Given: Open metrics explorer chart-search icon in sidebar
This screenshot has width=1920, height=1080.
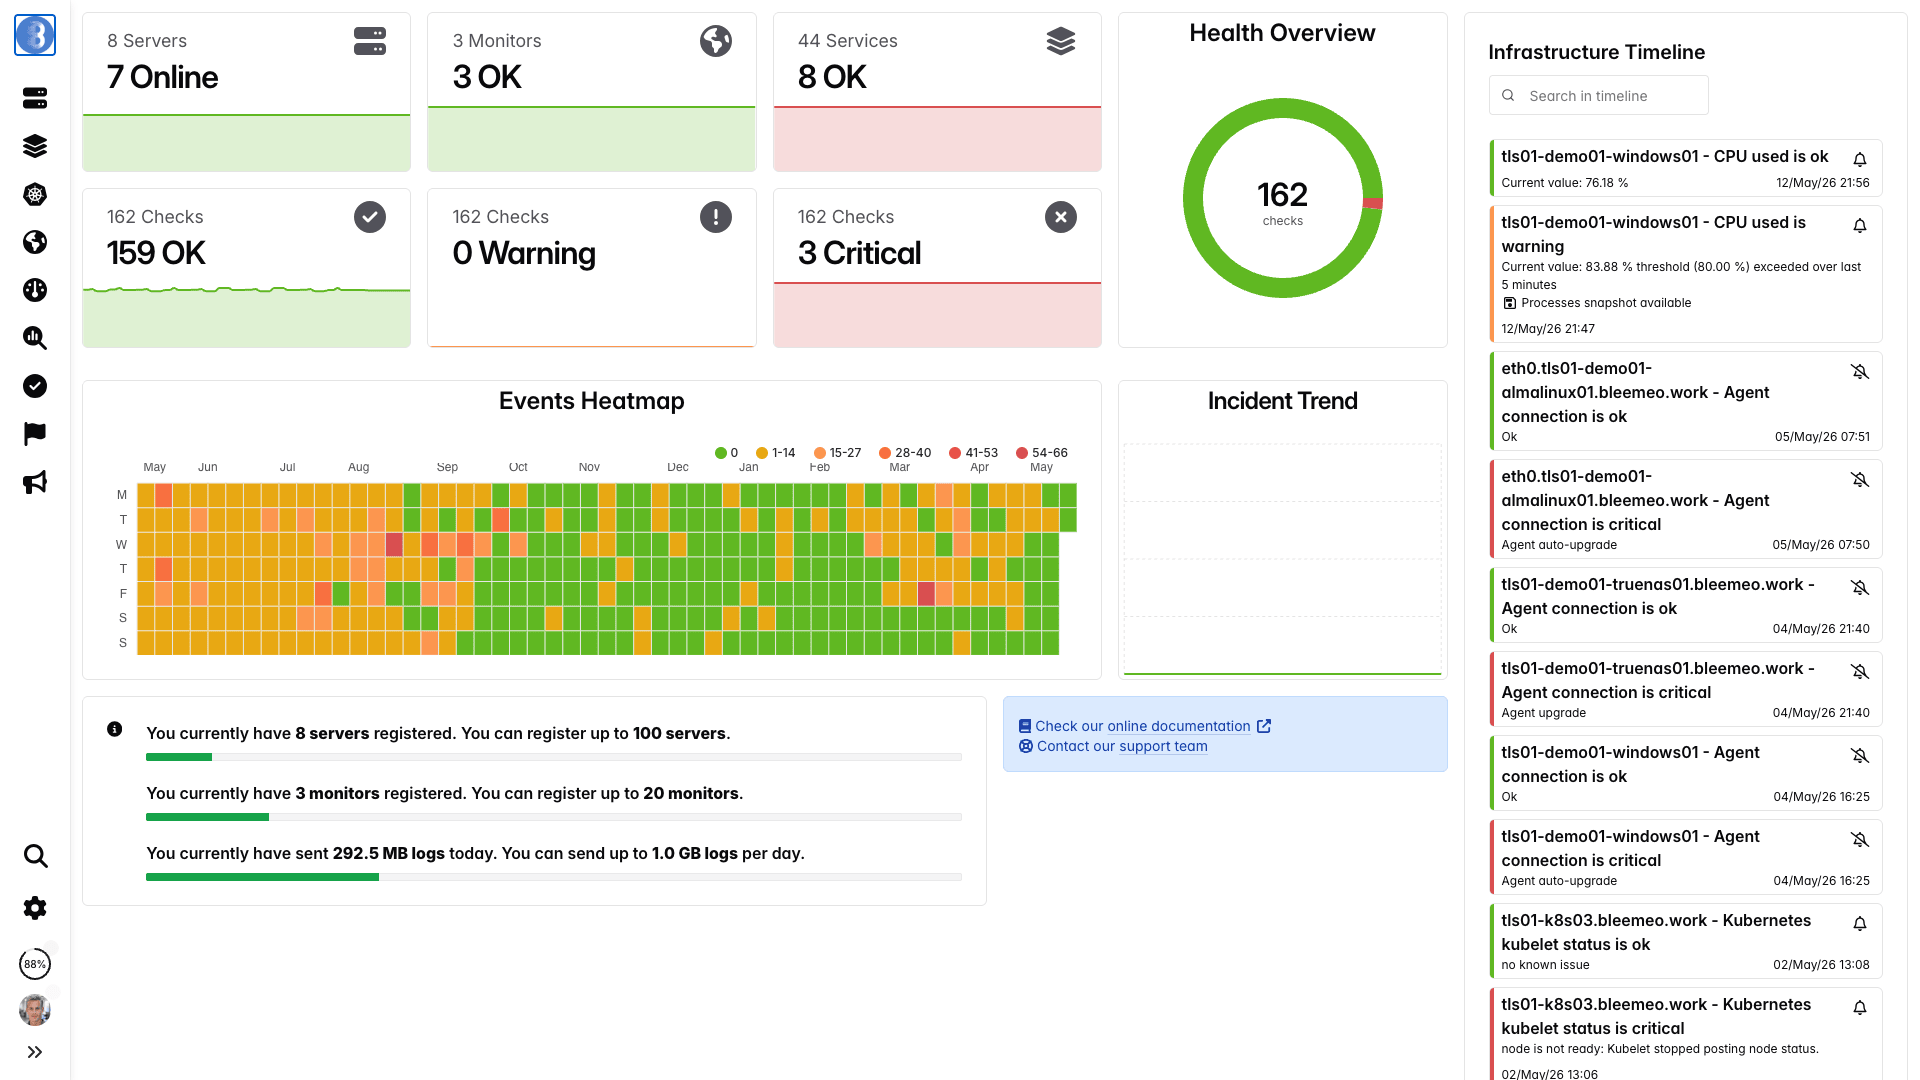Looking at the screenshot, I should [35, 338].
